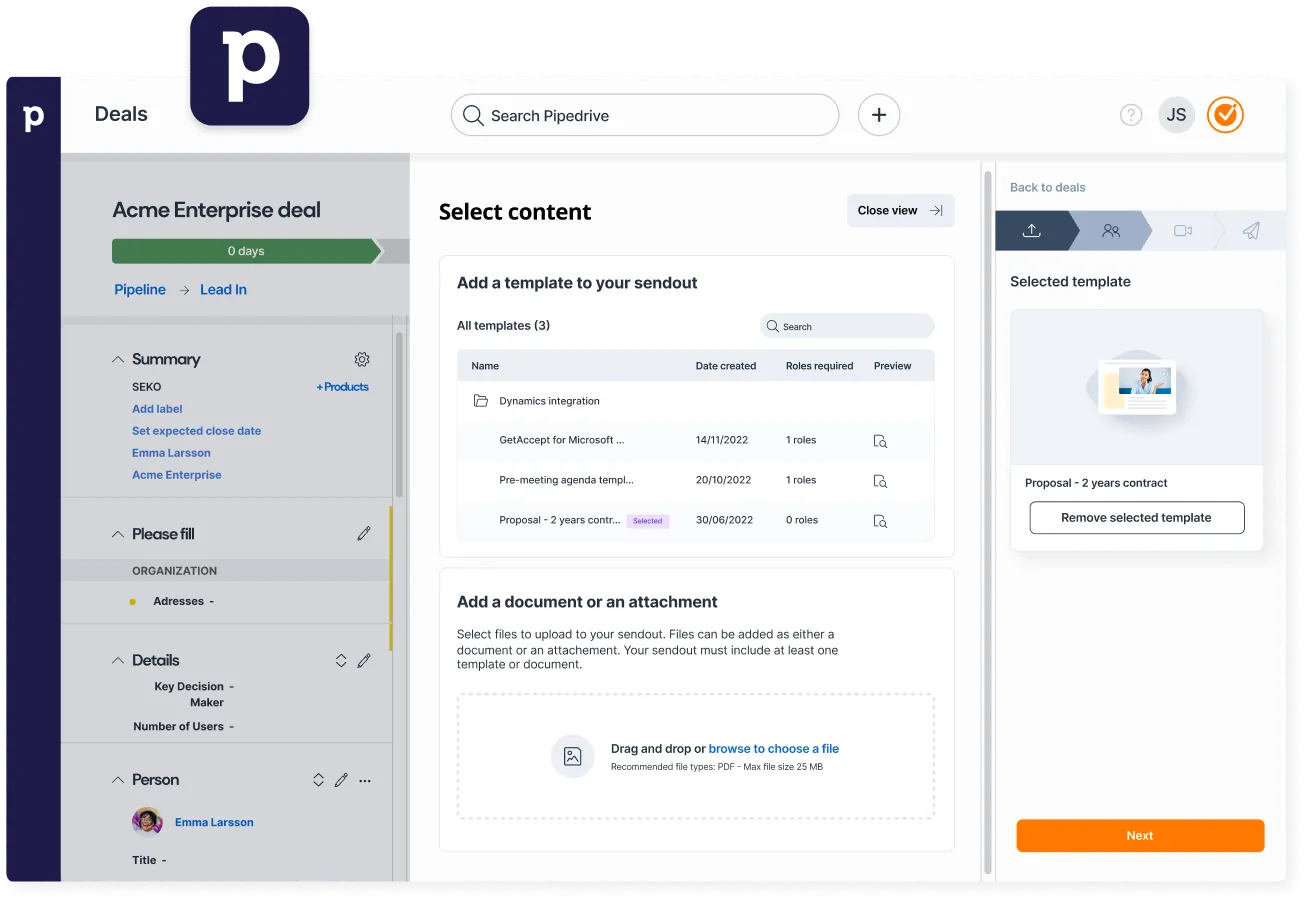Go to the recipients step tab
Screen dimensions: 1306x900
click(1110, 231)
